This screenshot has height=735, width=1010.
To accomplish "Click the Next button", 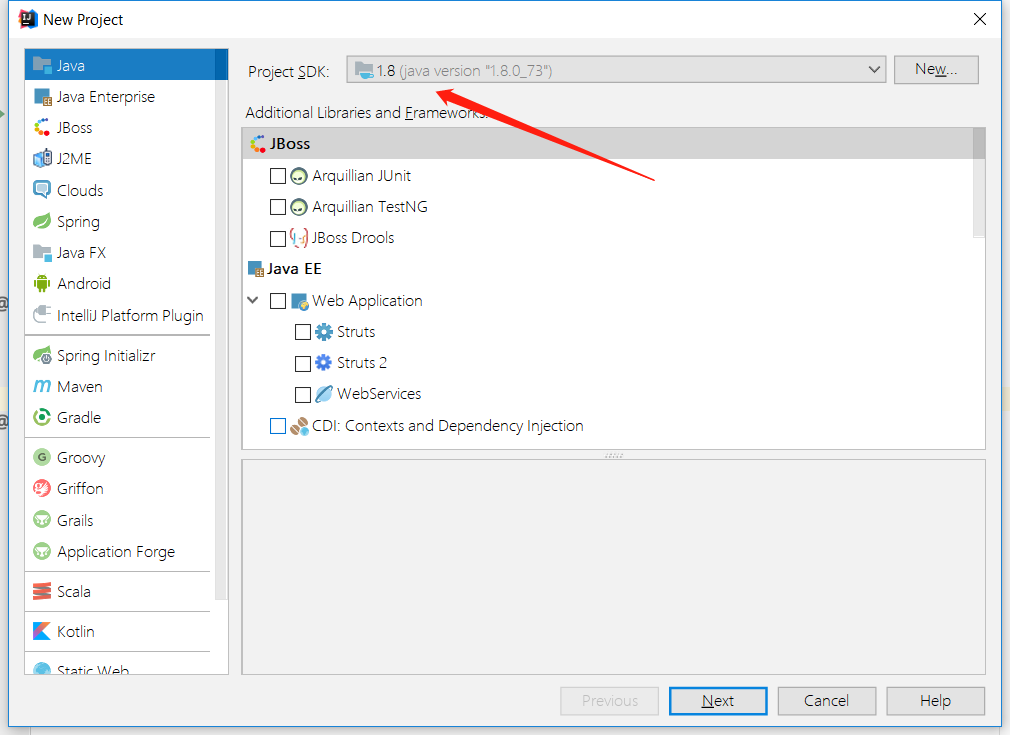I will pos(718,701).
